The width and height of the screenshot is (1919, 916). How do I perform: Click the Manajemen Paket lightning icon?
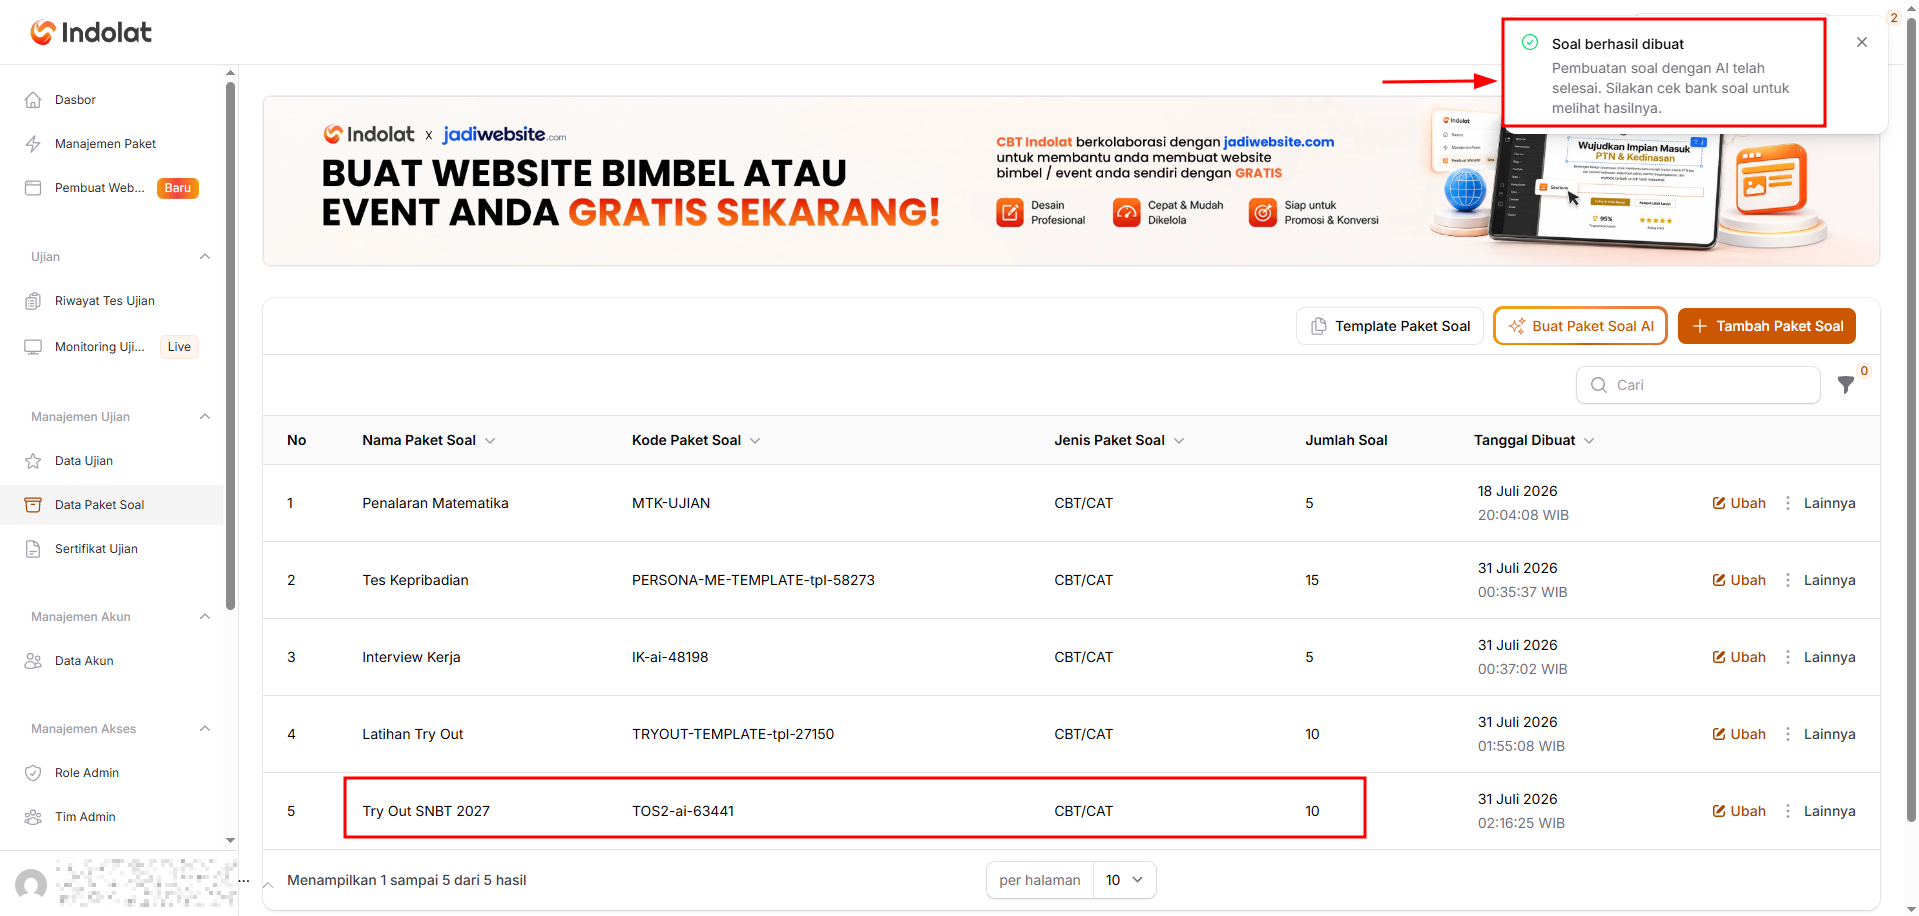point(33,144)
